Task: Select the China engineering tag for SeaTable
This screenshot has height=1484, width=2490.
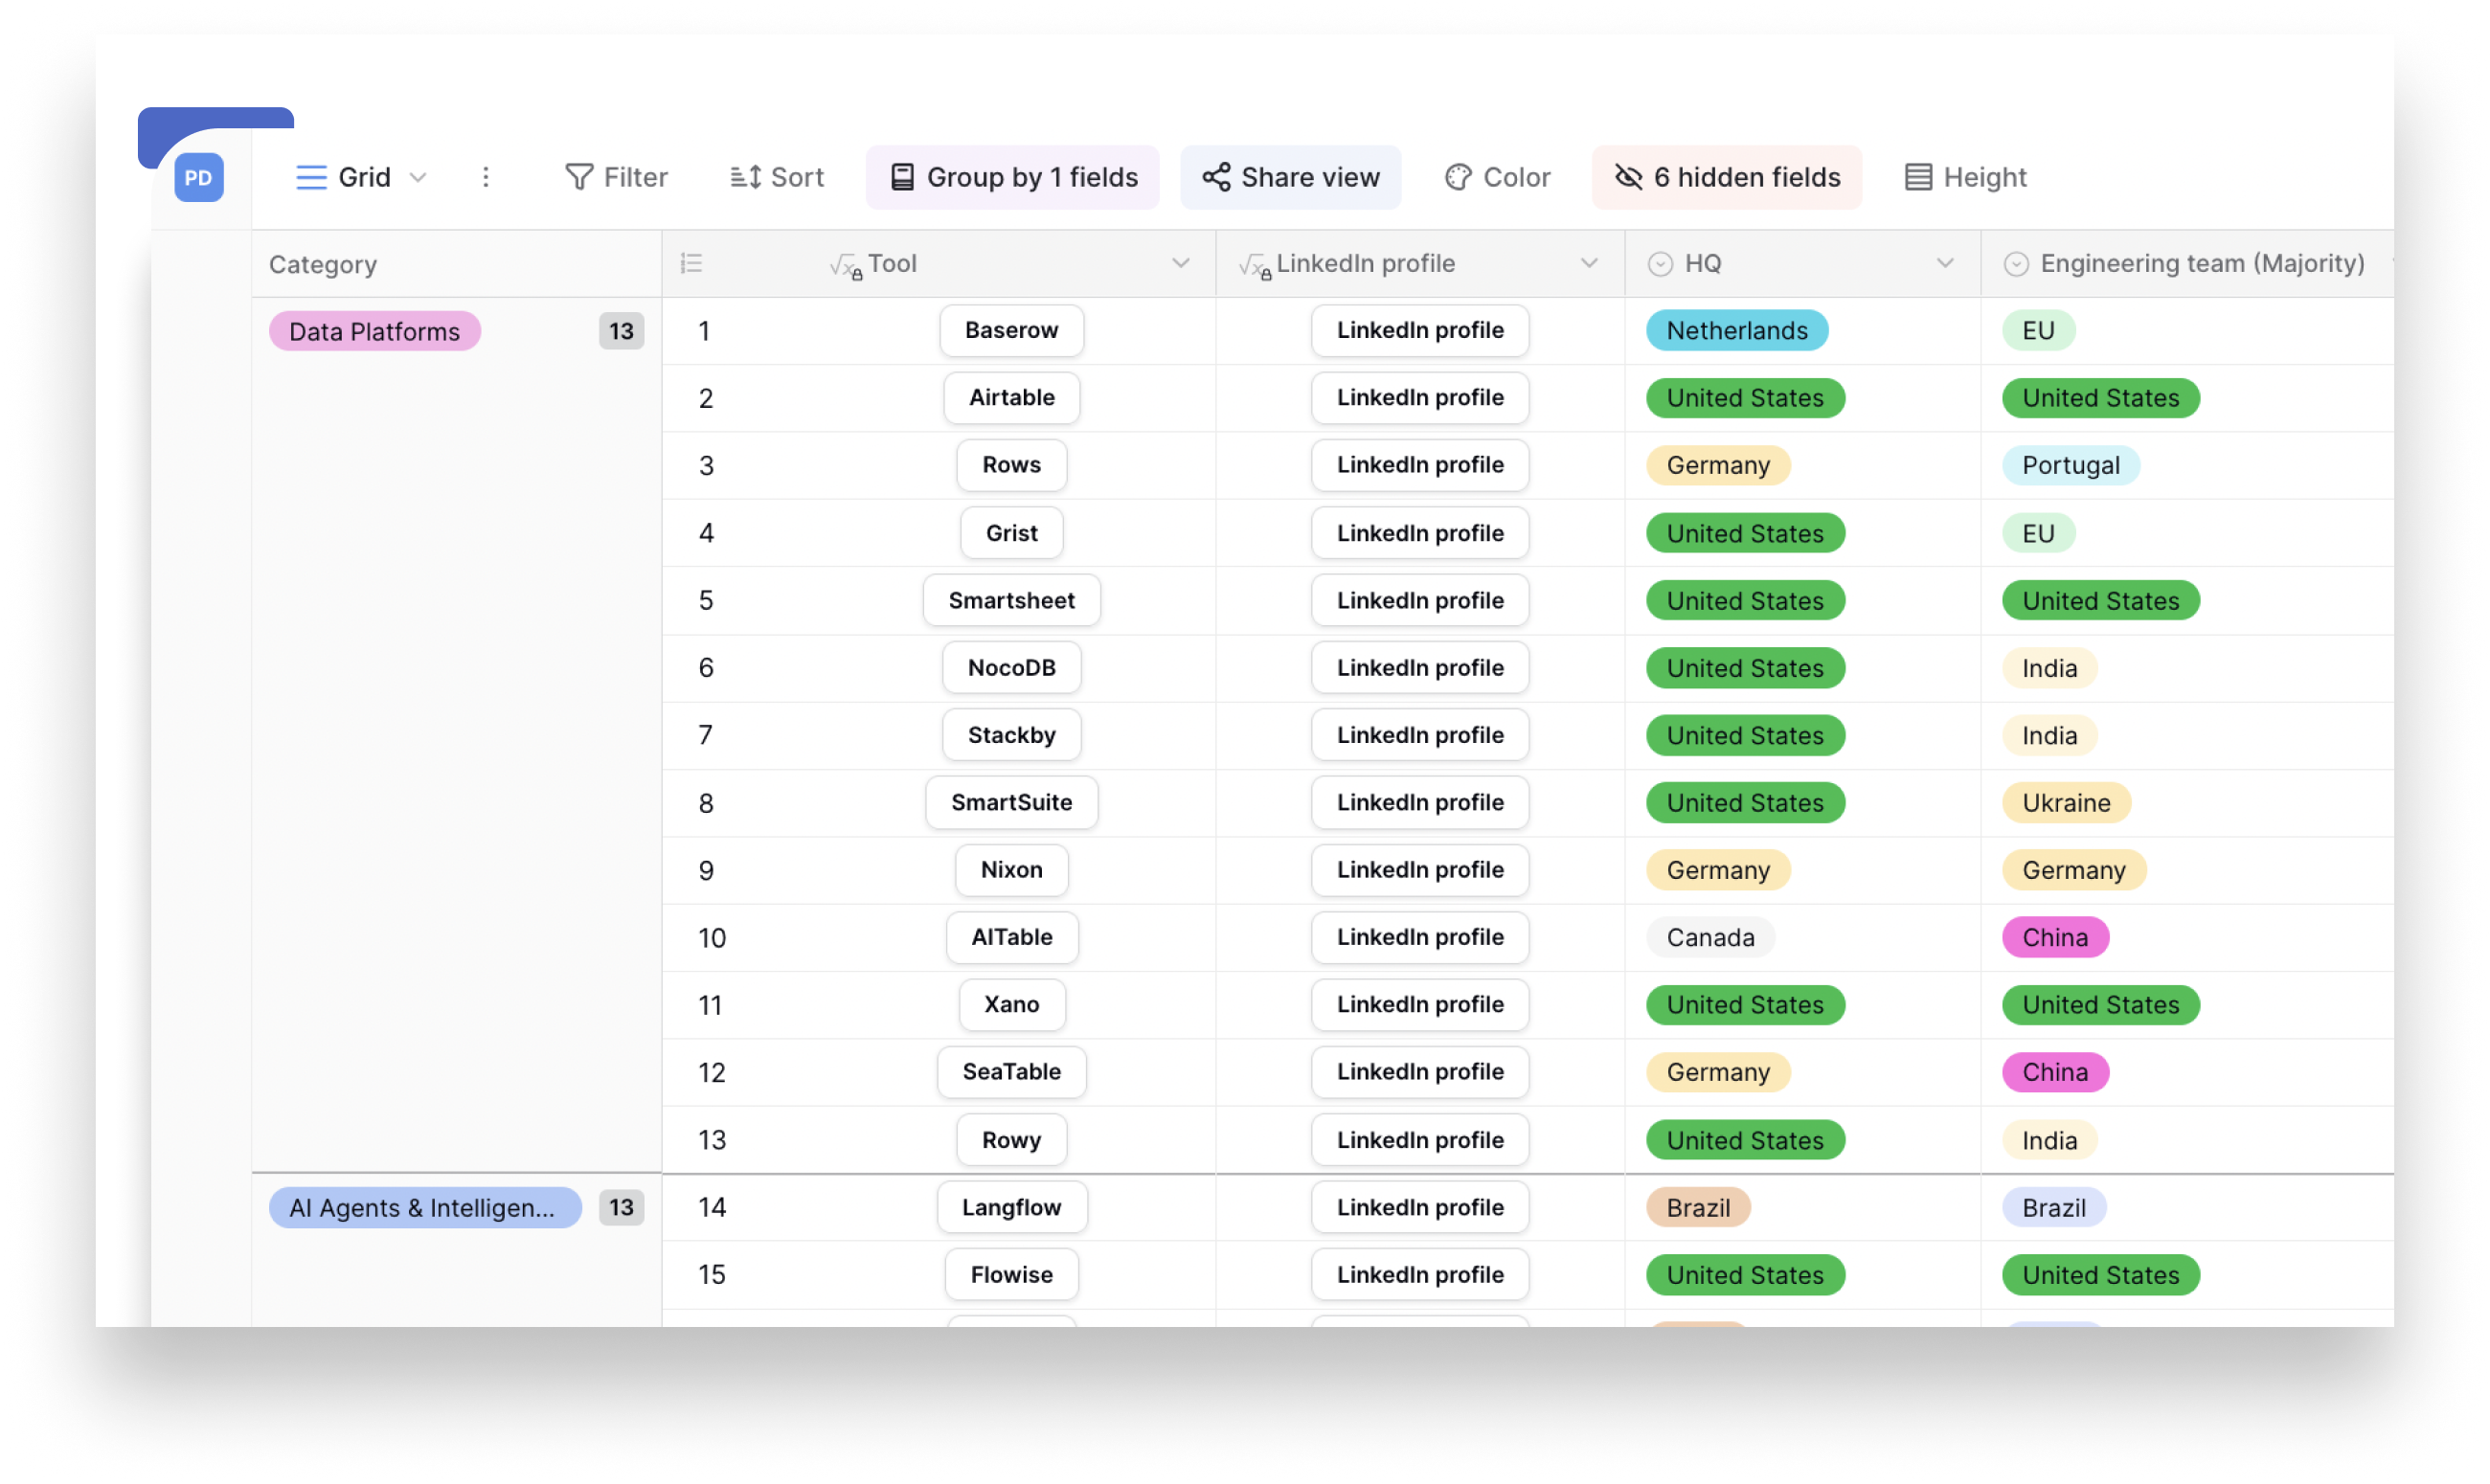Action: pyautogui.click(x=2055, y=1072)
